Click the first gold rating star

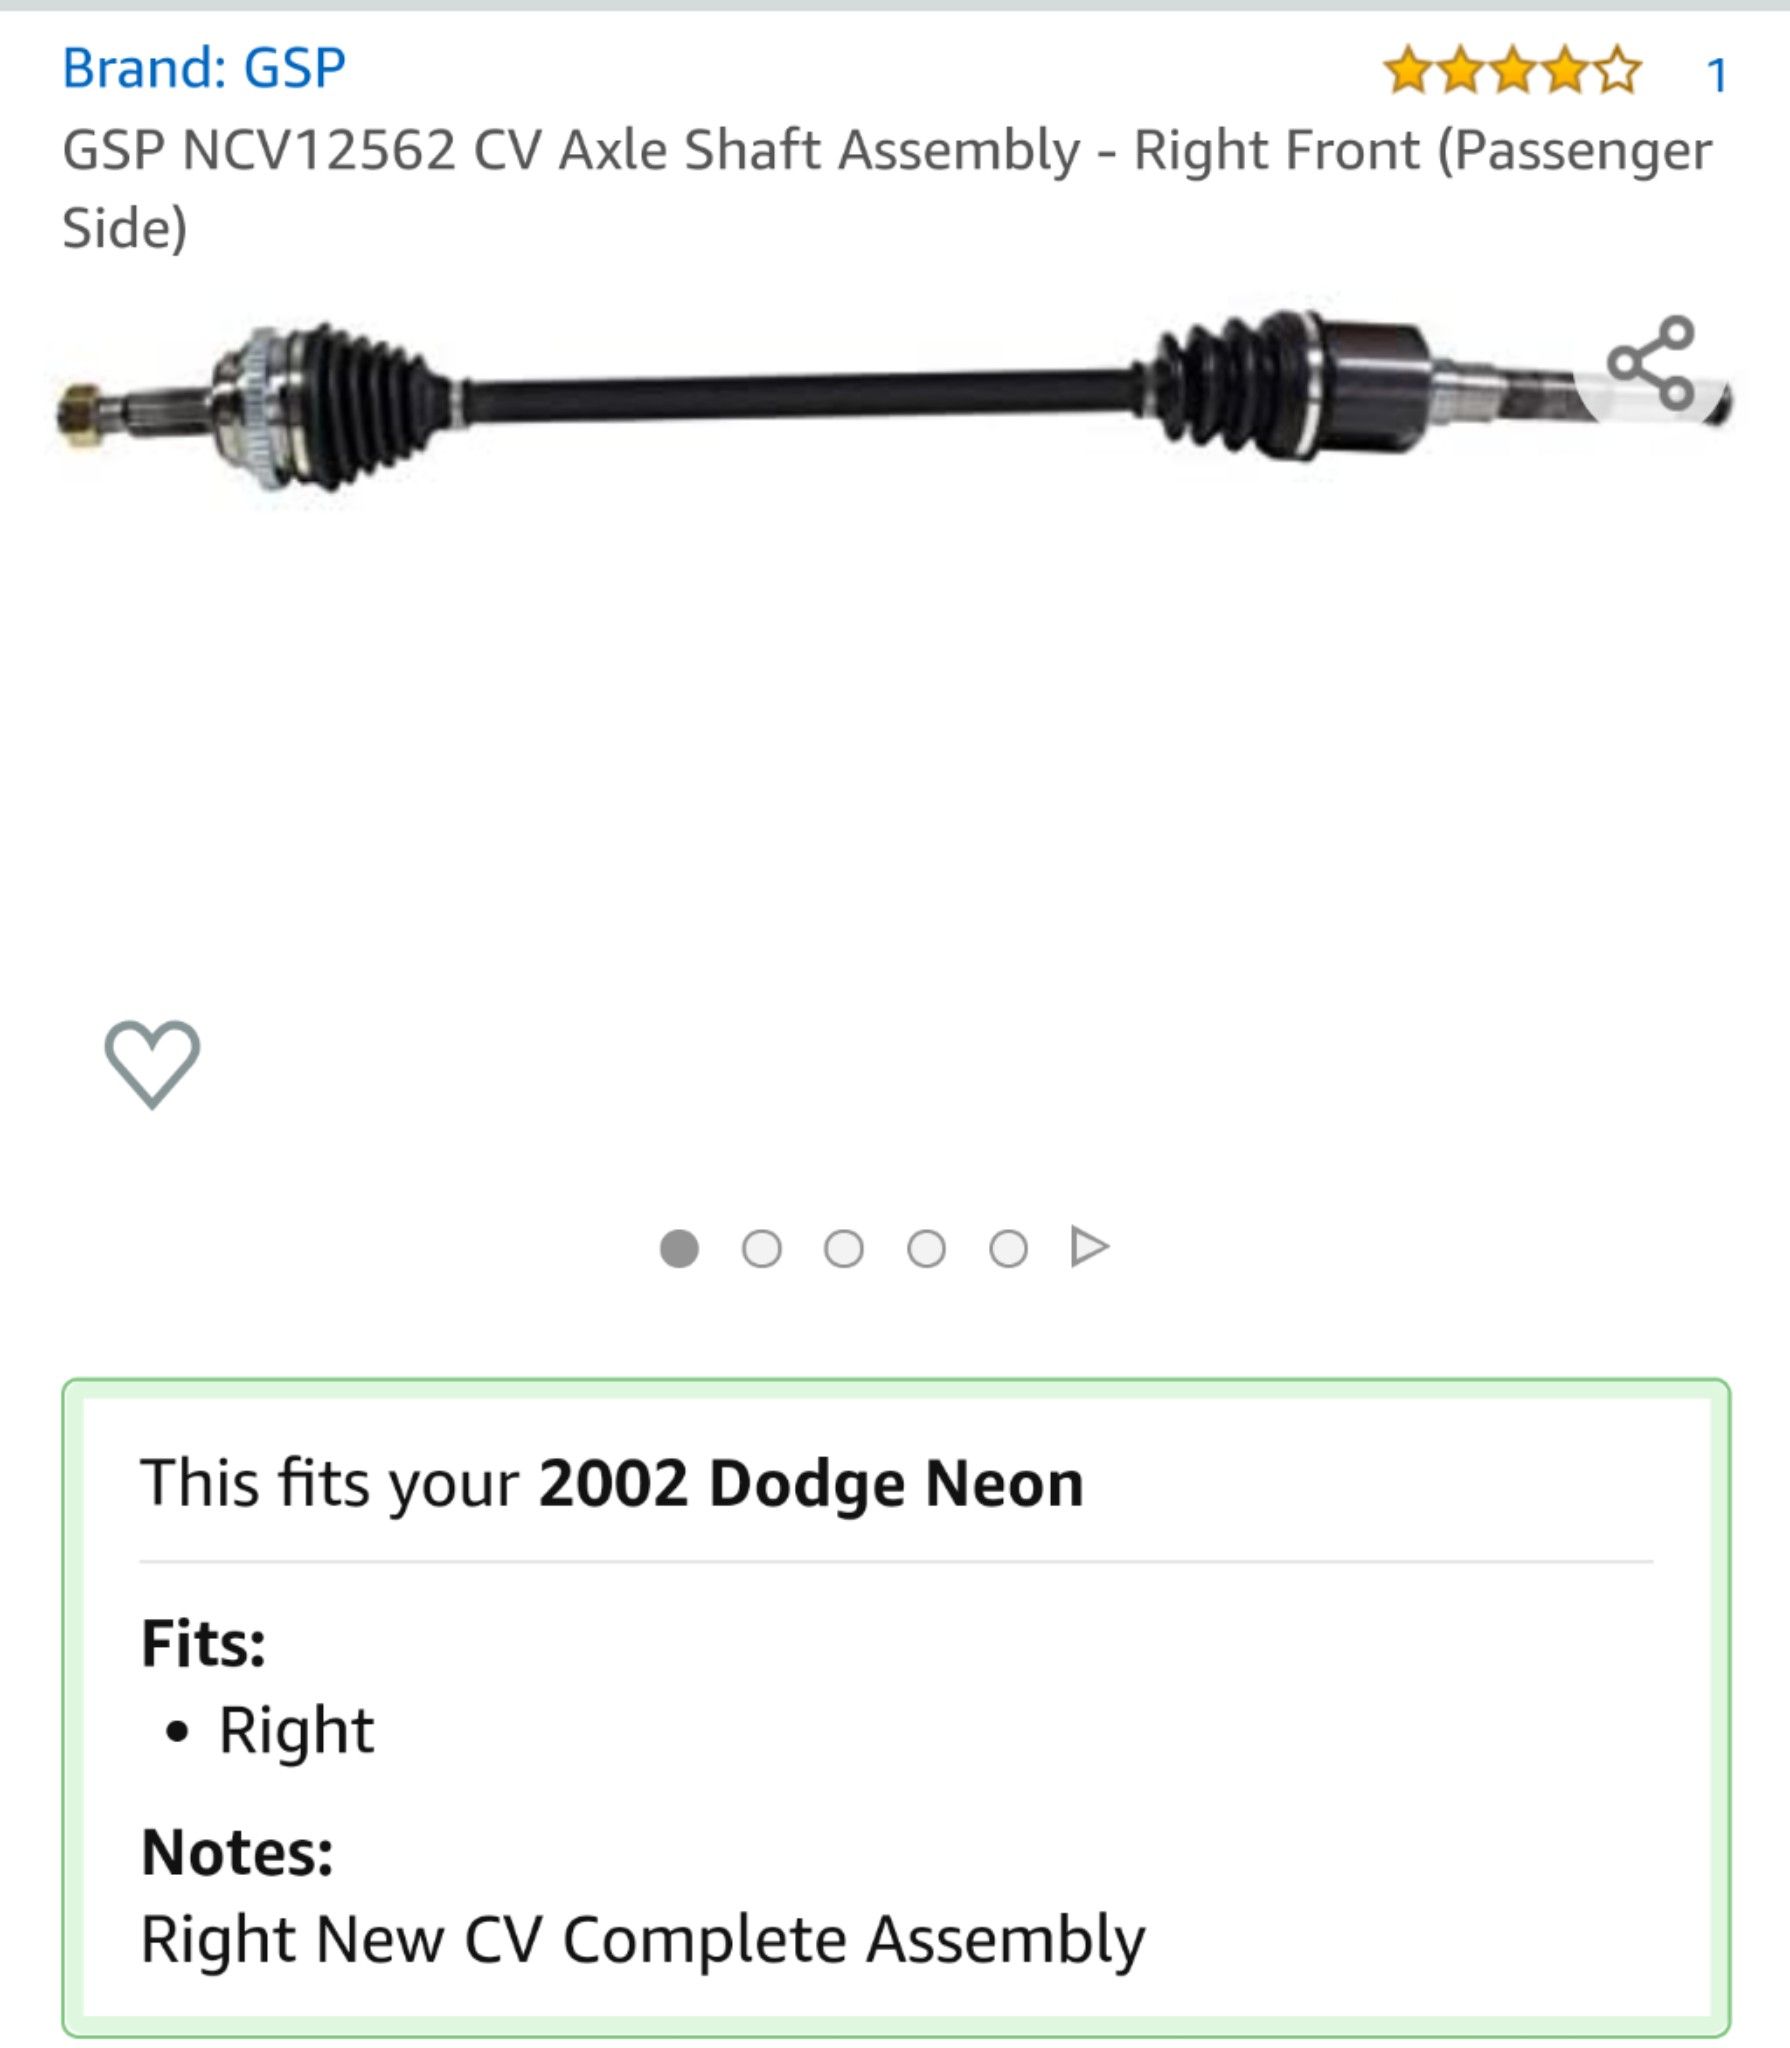(1408, 70)
